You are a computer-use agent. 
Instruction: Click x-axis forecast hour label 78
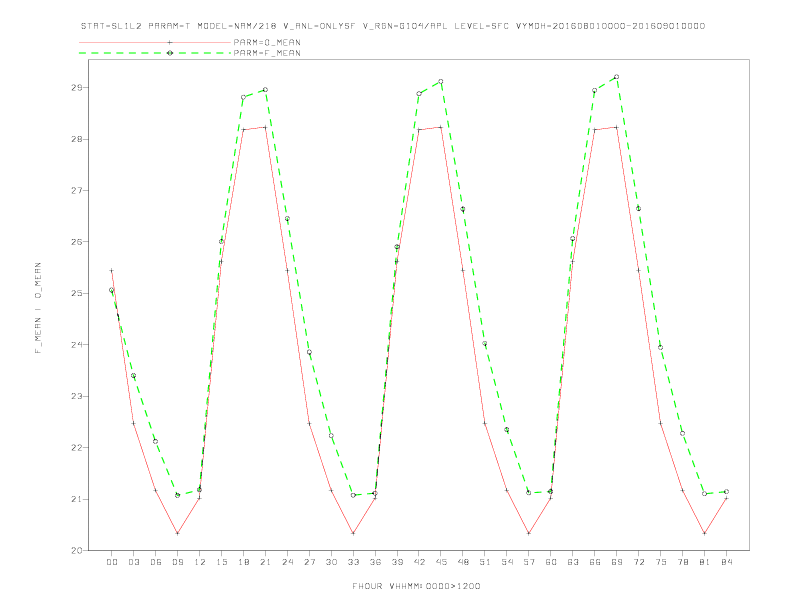(682, 562)
